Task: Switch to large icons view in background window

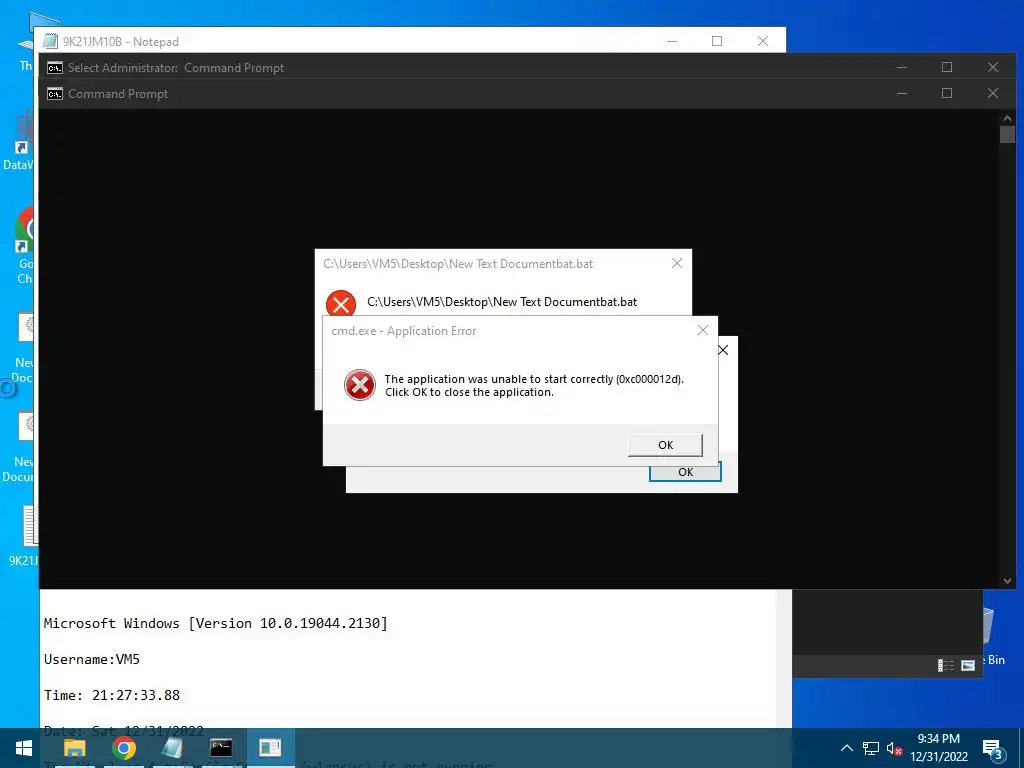Action: coord(968,665)
